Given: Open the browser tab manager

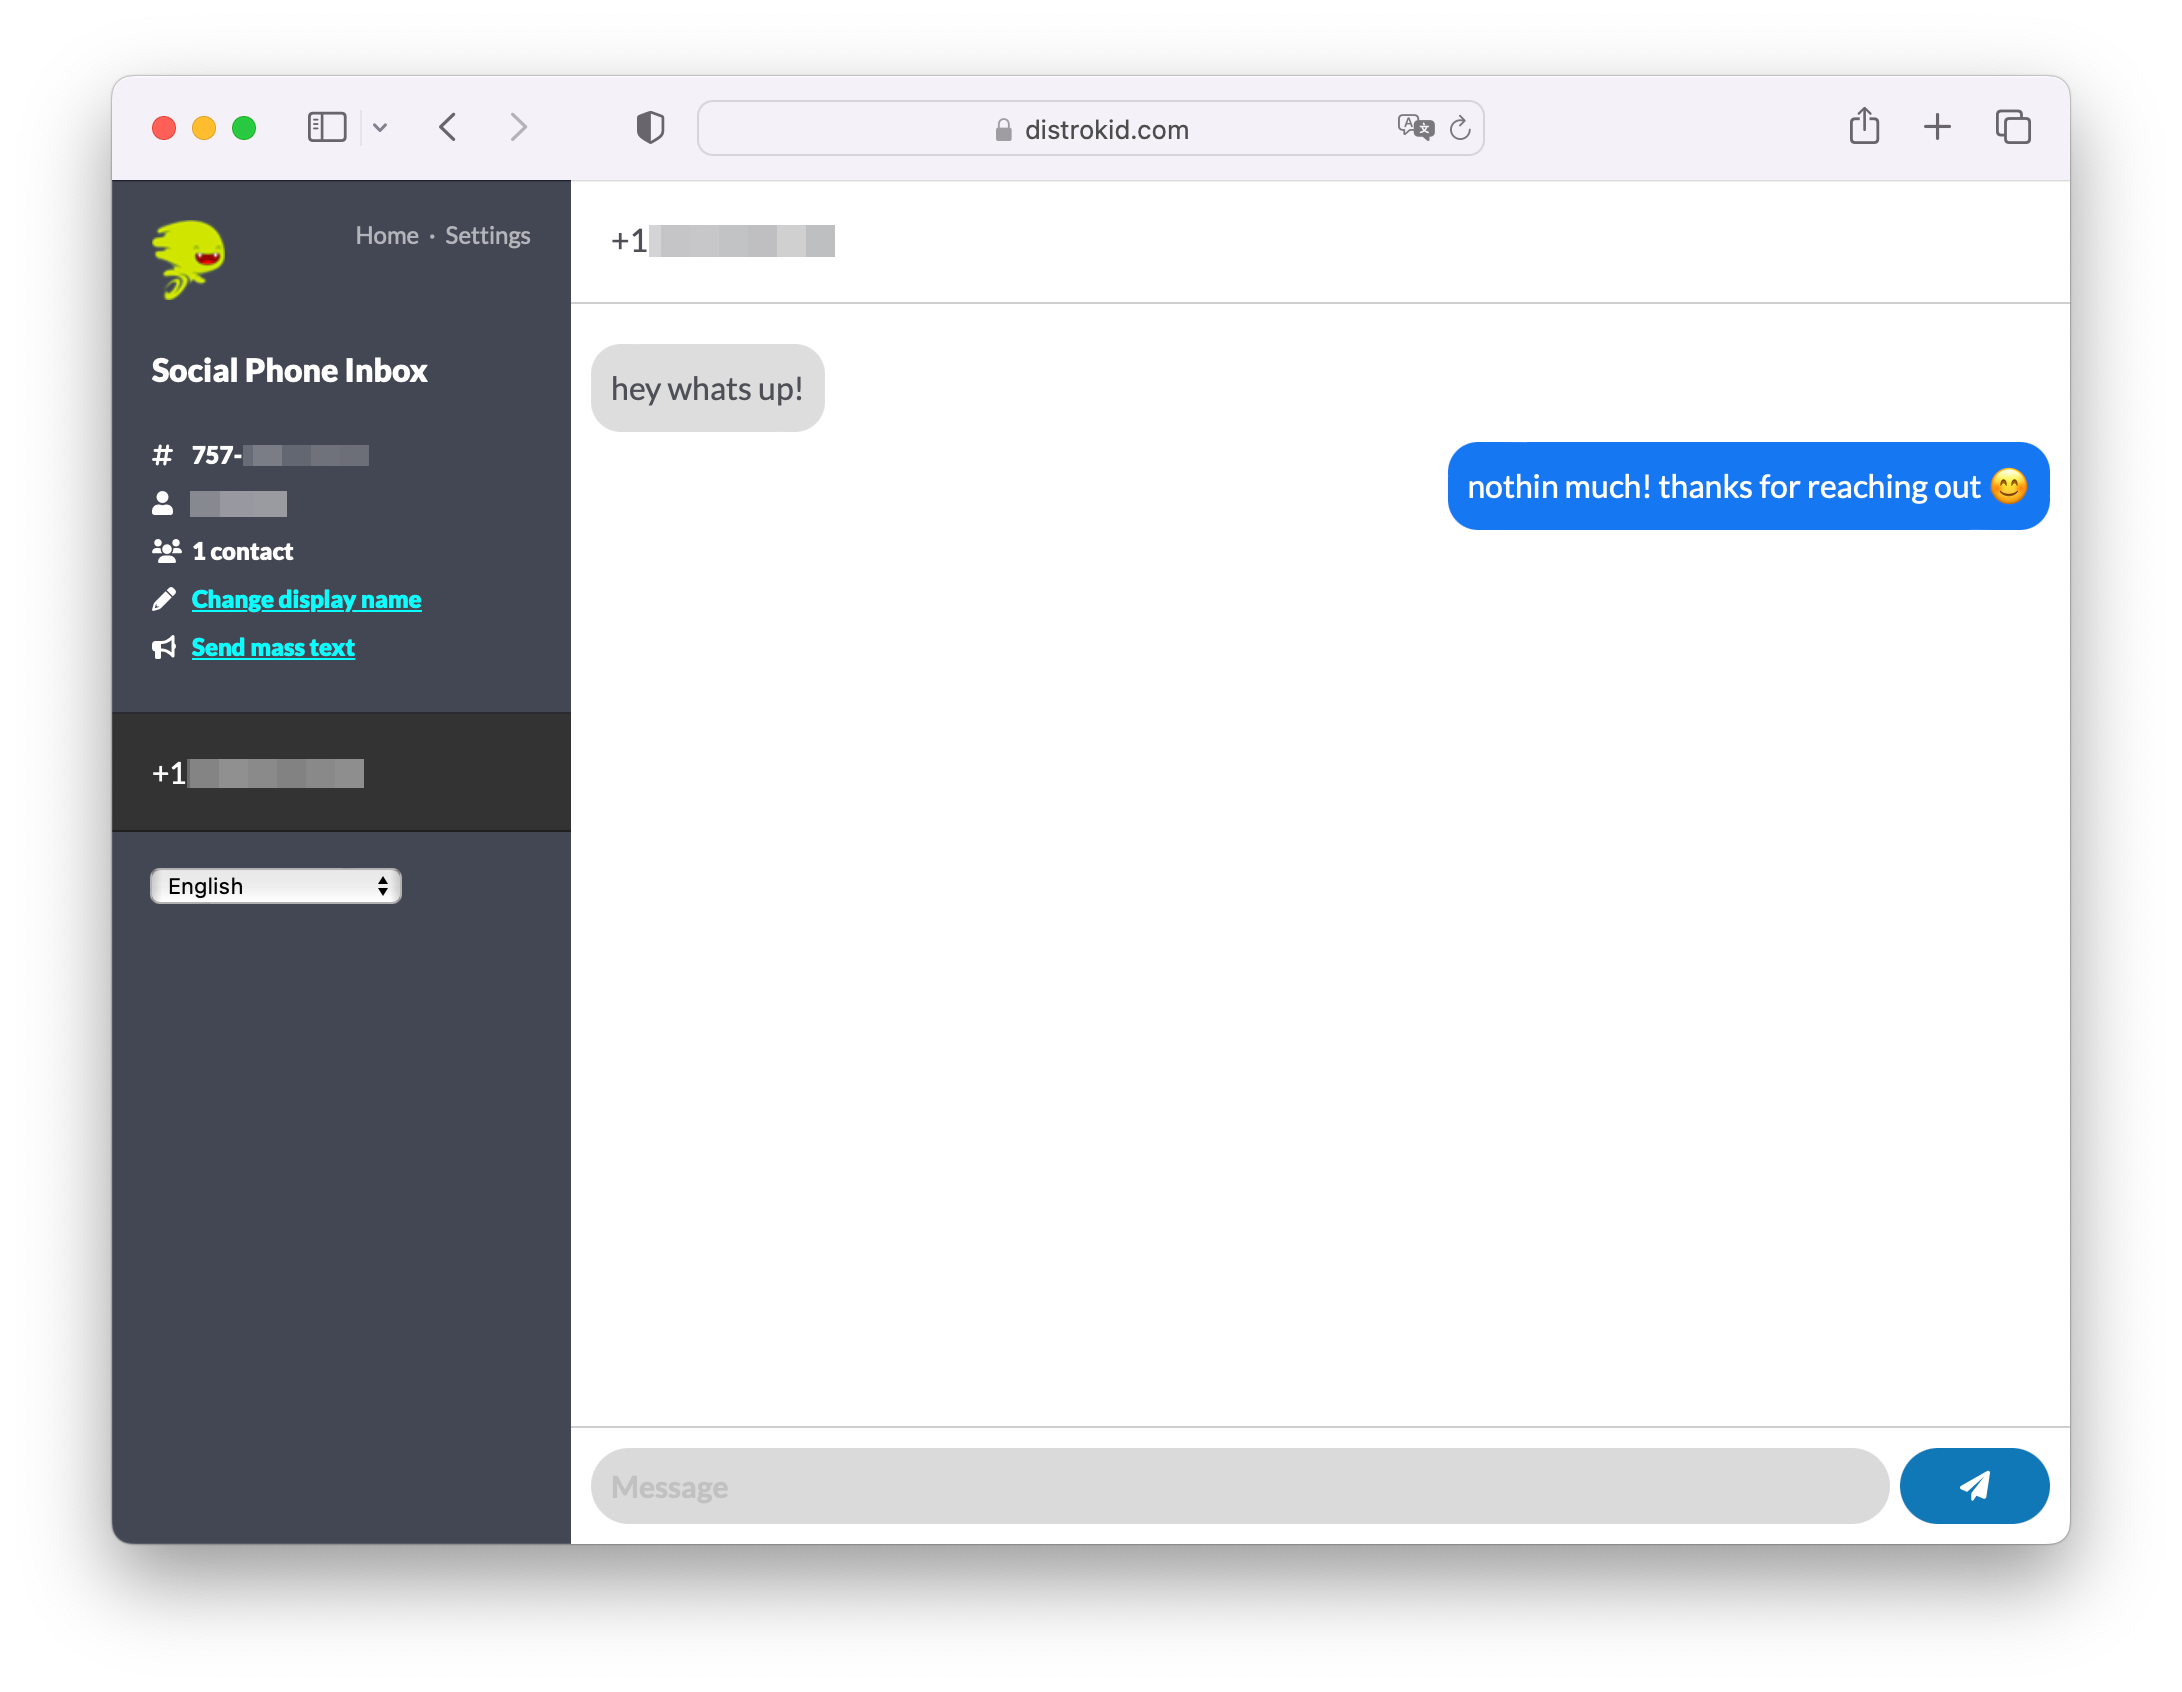Looking at the screenshot, I should click(x=2016, y=128).
